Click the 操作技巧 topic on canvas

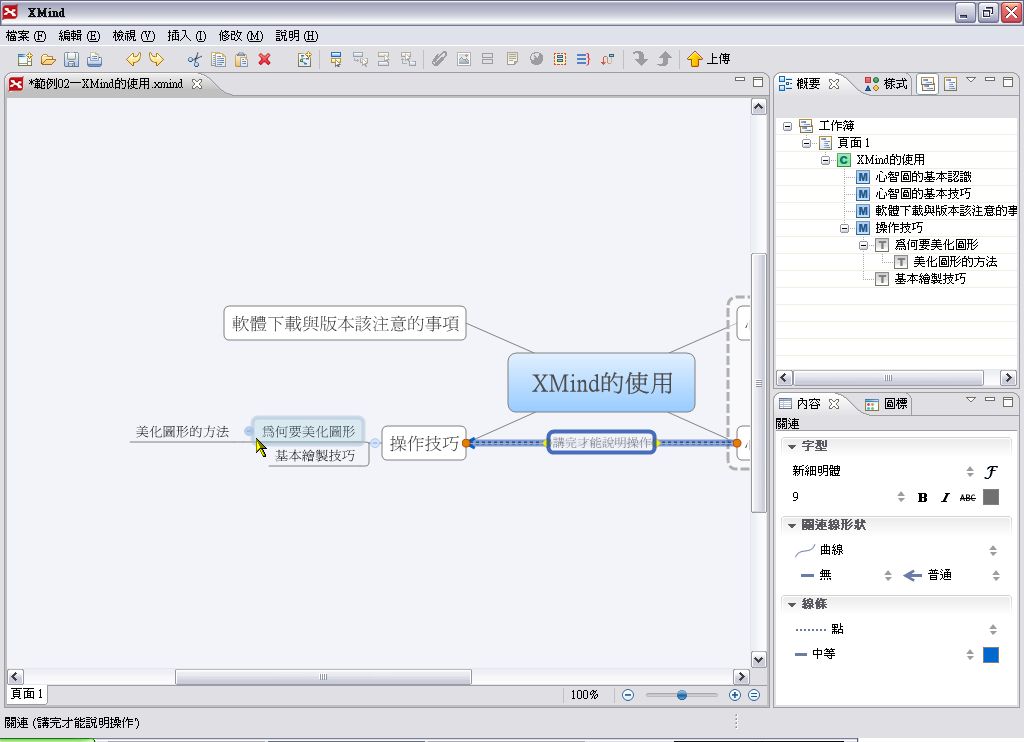click(x=424, y=444)
